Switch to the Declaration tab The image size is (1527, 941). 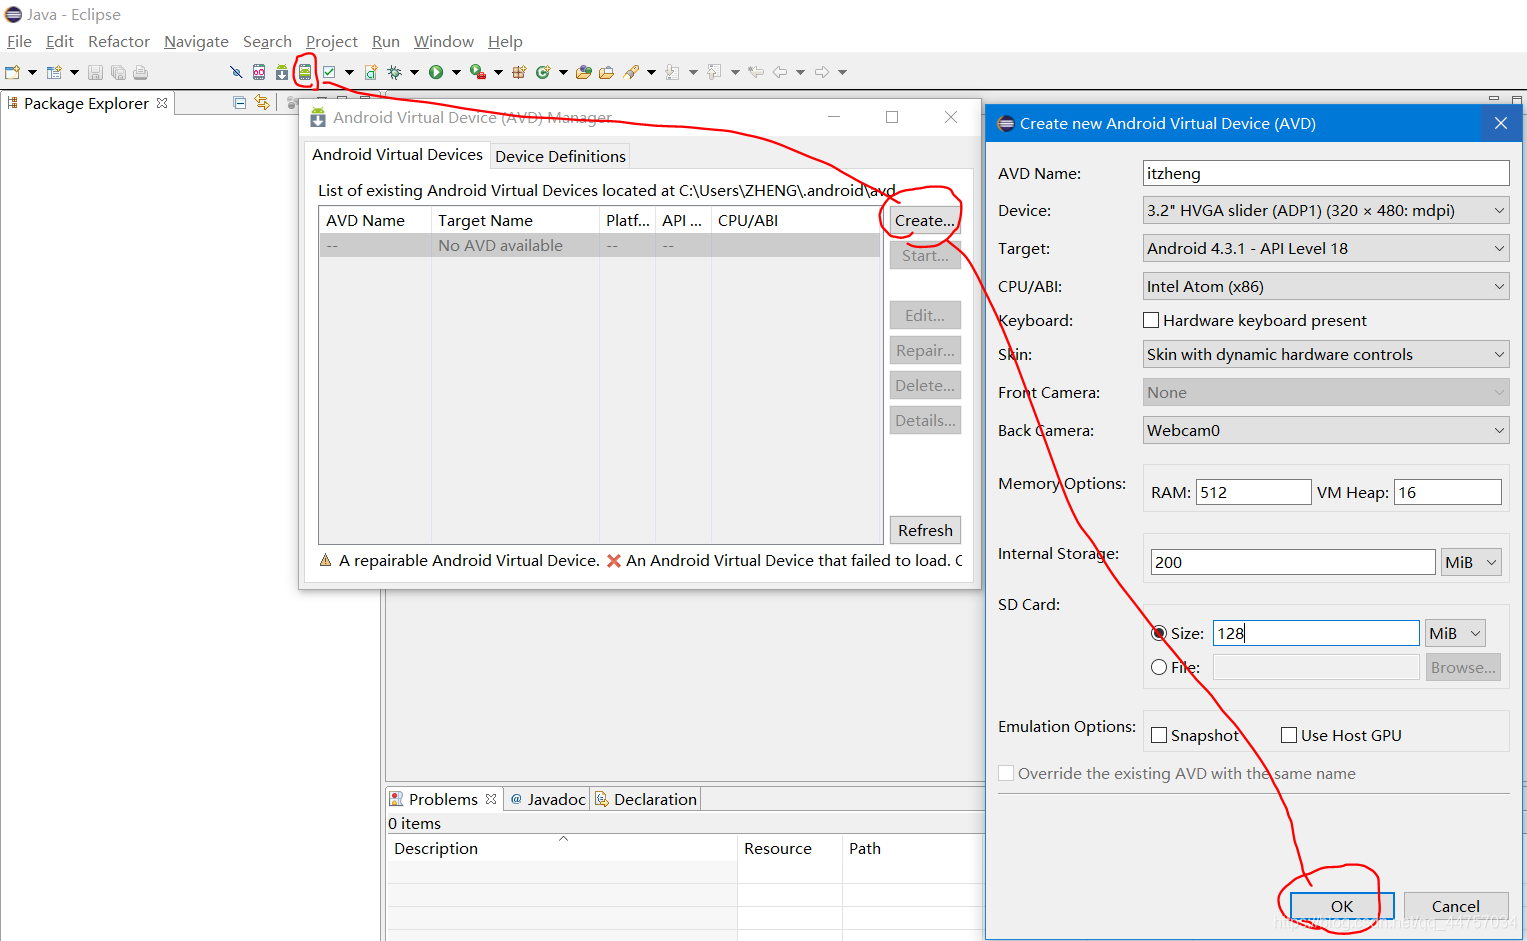pos(646,799)
